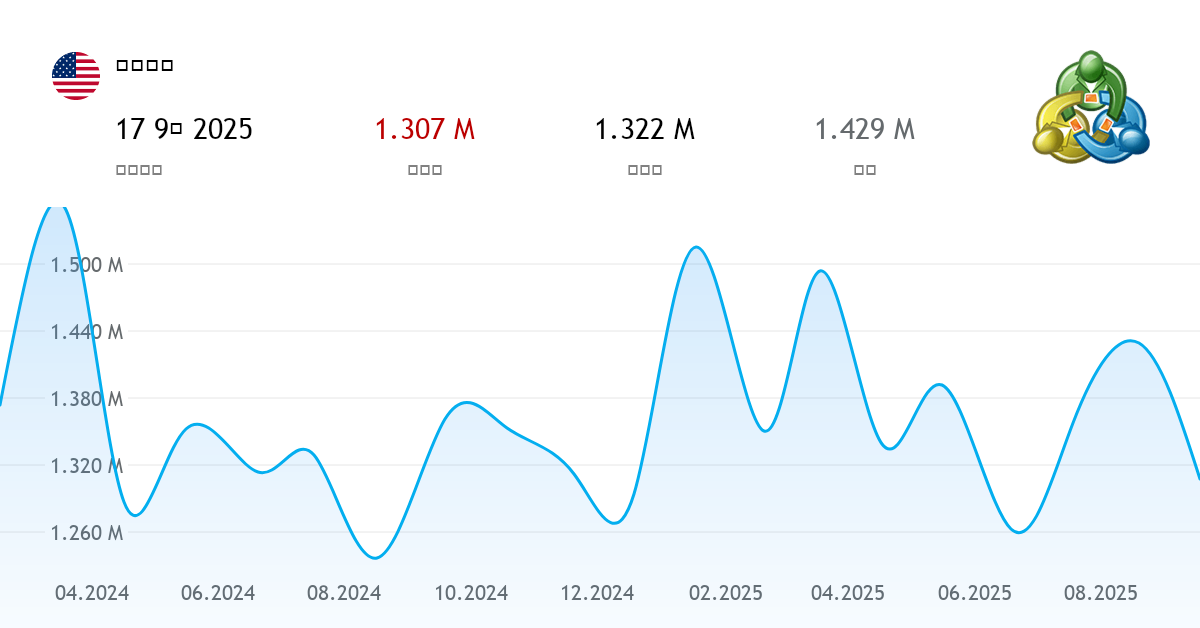Click the 1.500 M y-axis label
Viewport: 1200px width, 628px height.
point(87,265)
